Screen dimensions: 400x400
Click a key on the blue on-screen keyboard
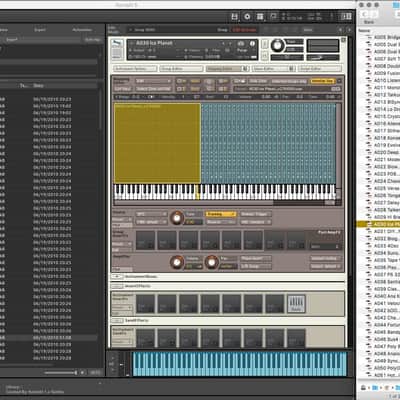(240, 364)
